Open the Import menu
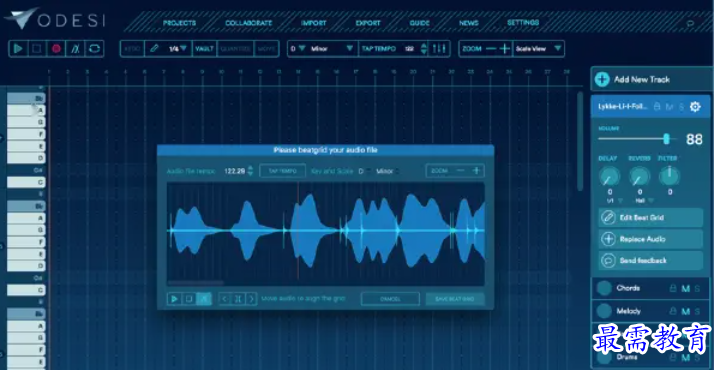 (x=314, y=23)
